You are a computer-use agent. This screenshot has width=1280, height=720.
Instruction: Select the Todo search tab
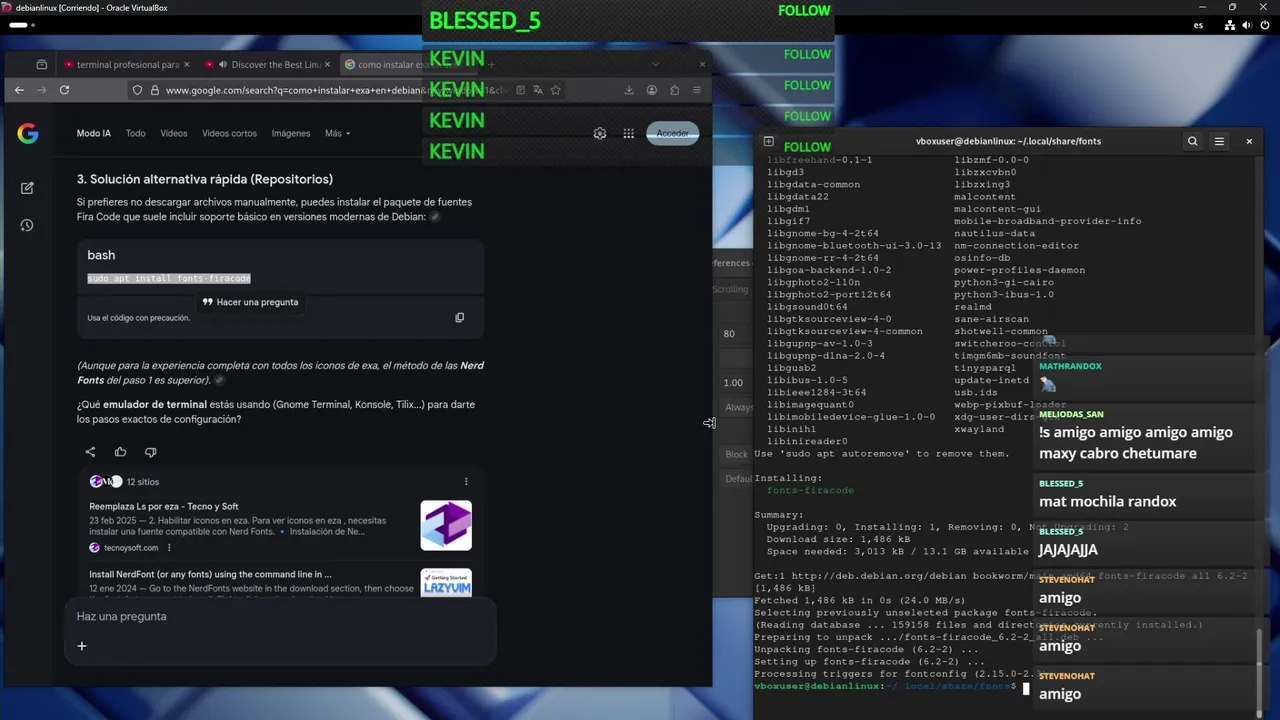135,133
